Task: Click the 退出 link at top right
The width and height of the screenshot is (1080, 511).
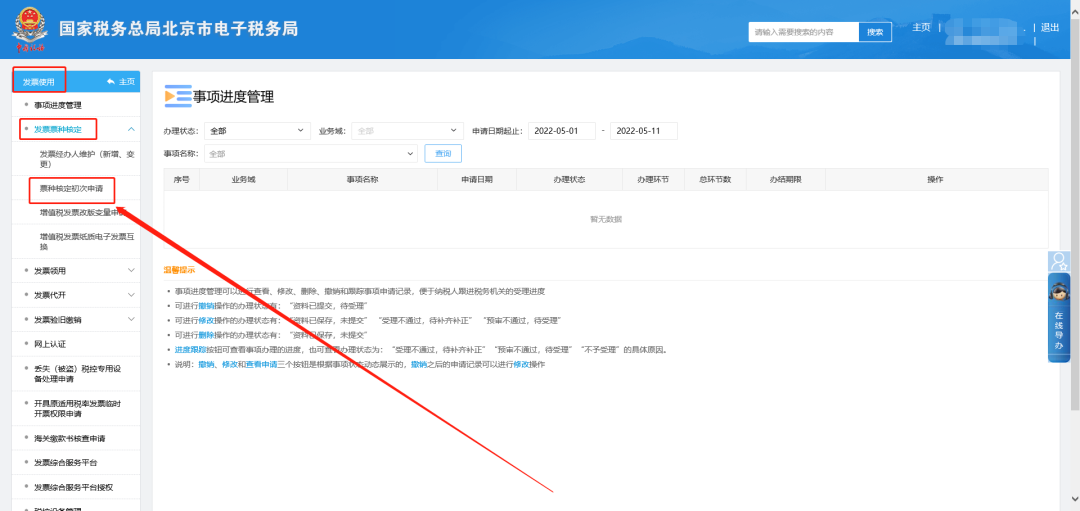Action: [1049, 28]
